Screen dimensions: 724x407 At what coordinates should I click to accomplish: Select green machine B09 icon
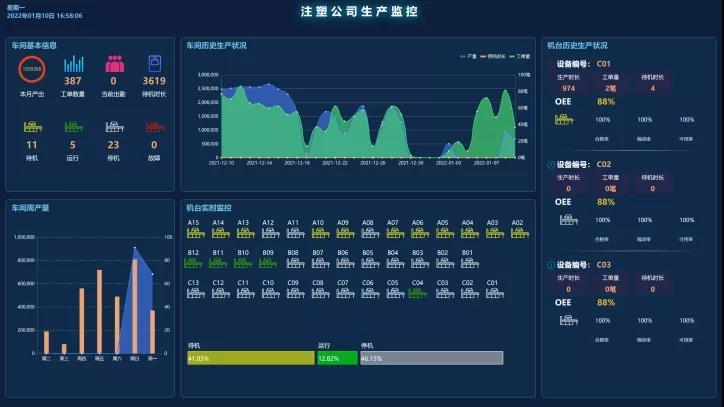pos(268,263)
